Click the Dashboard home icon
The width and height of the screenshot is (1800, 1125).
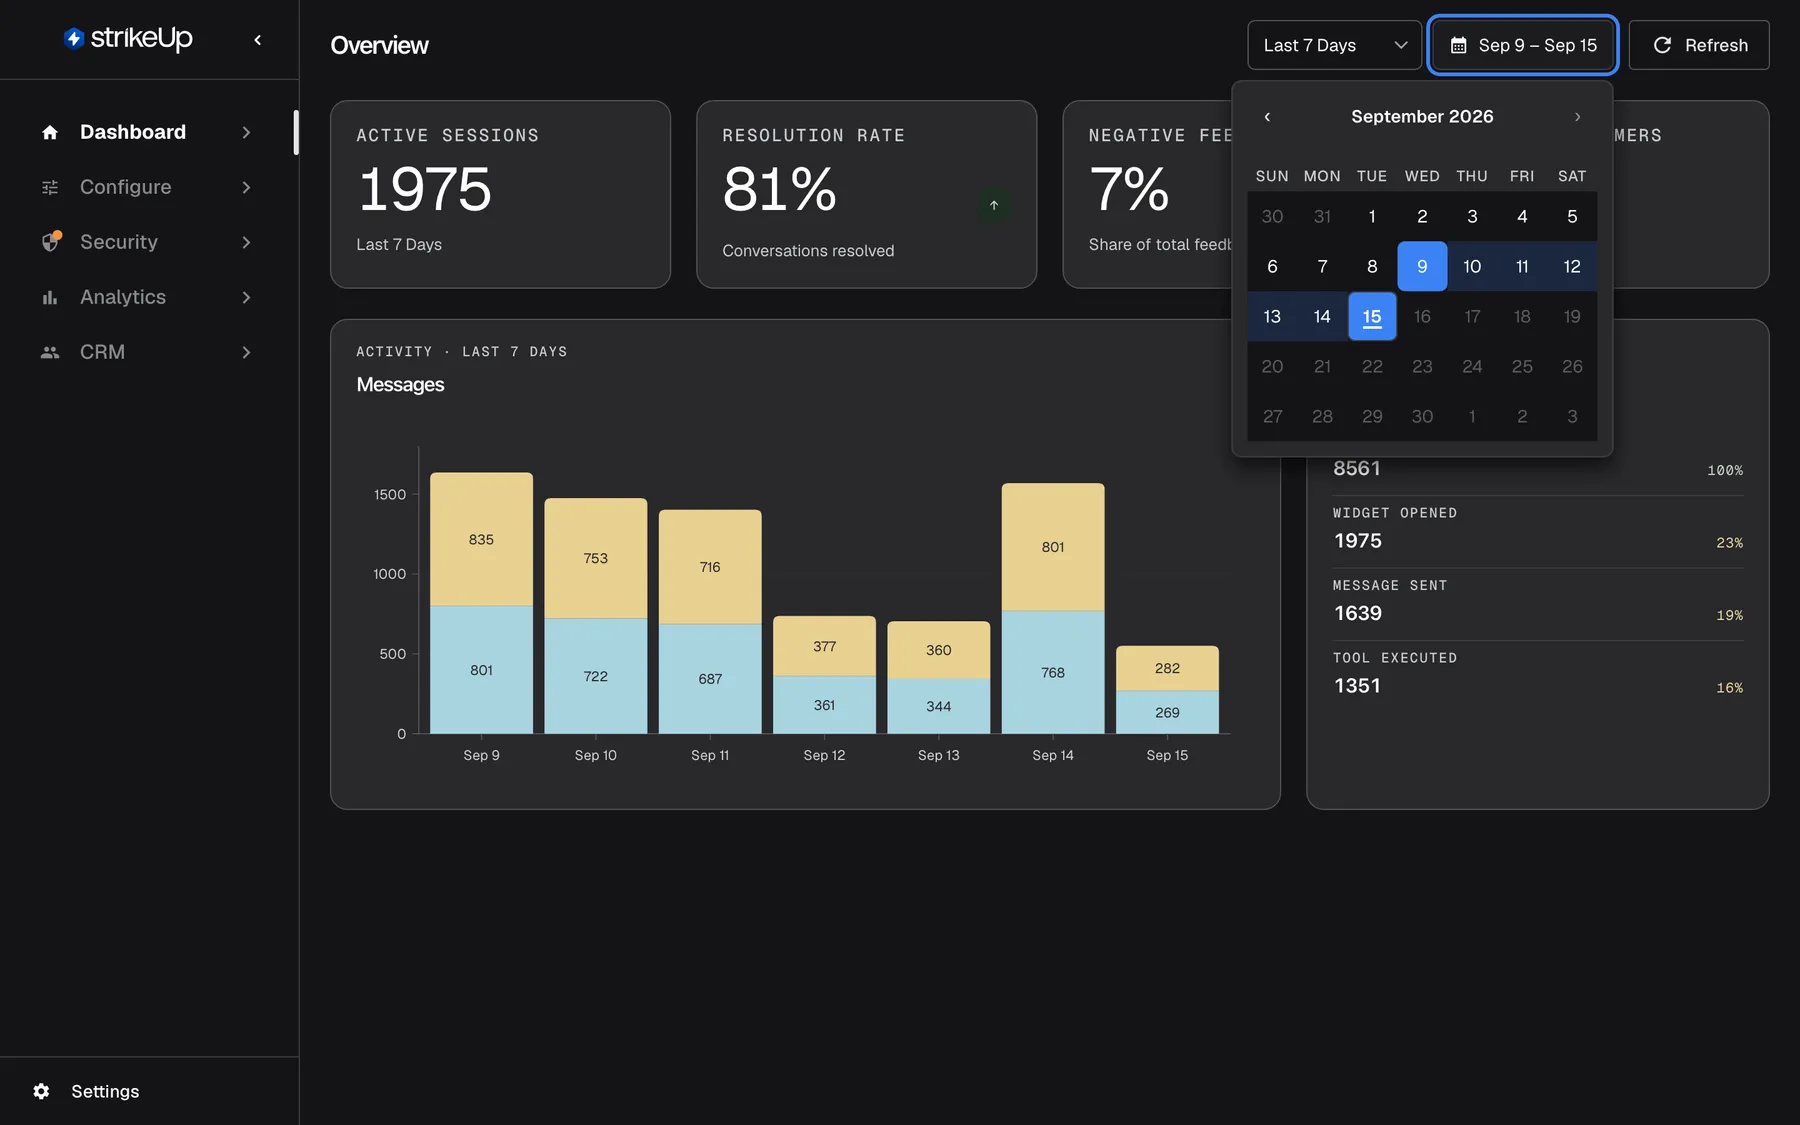point(50,132)
